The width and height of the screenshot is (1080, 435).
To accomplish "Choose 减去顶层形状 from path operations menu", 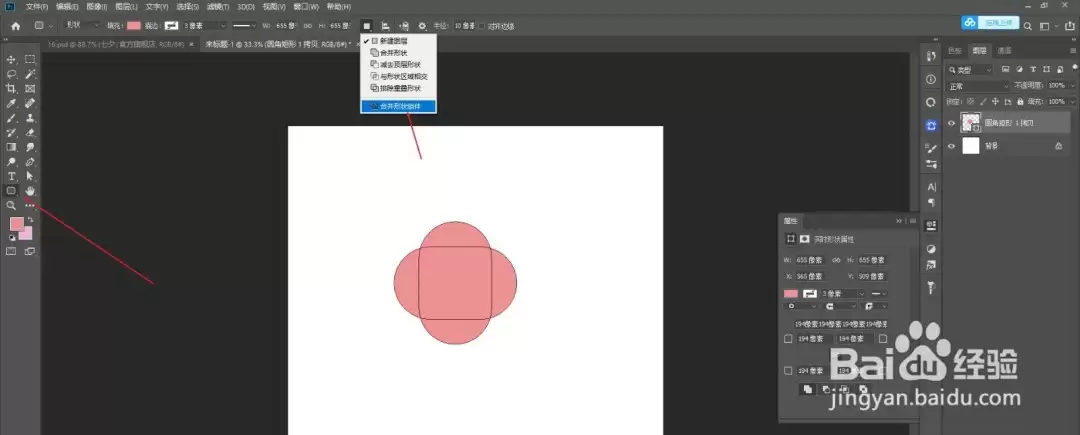I will 398,65.
